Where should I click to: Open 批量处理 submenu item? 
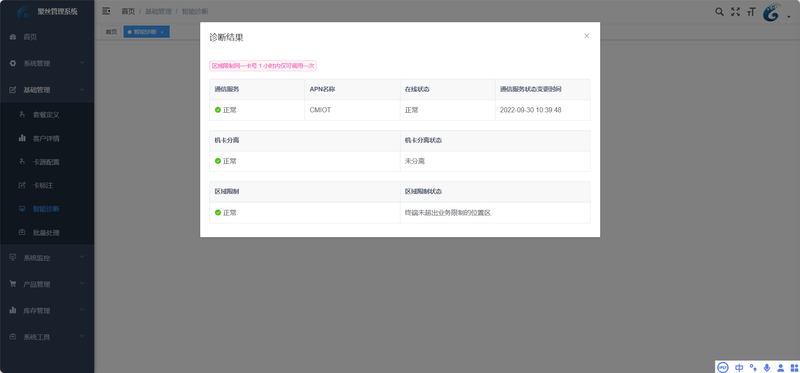47,233
